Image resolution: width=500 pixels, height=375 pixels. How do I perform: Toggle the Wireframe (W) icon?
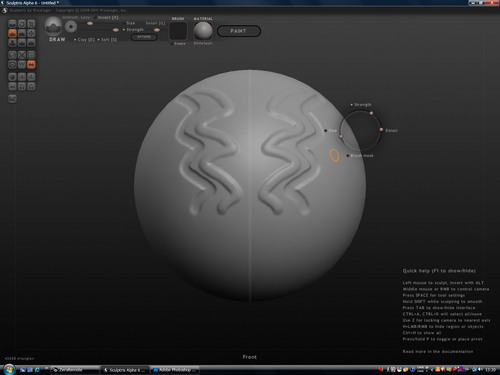tap(22, 64)
